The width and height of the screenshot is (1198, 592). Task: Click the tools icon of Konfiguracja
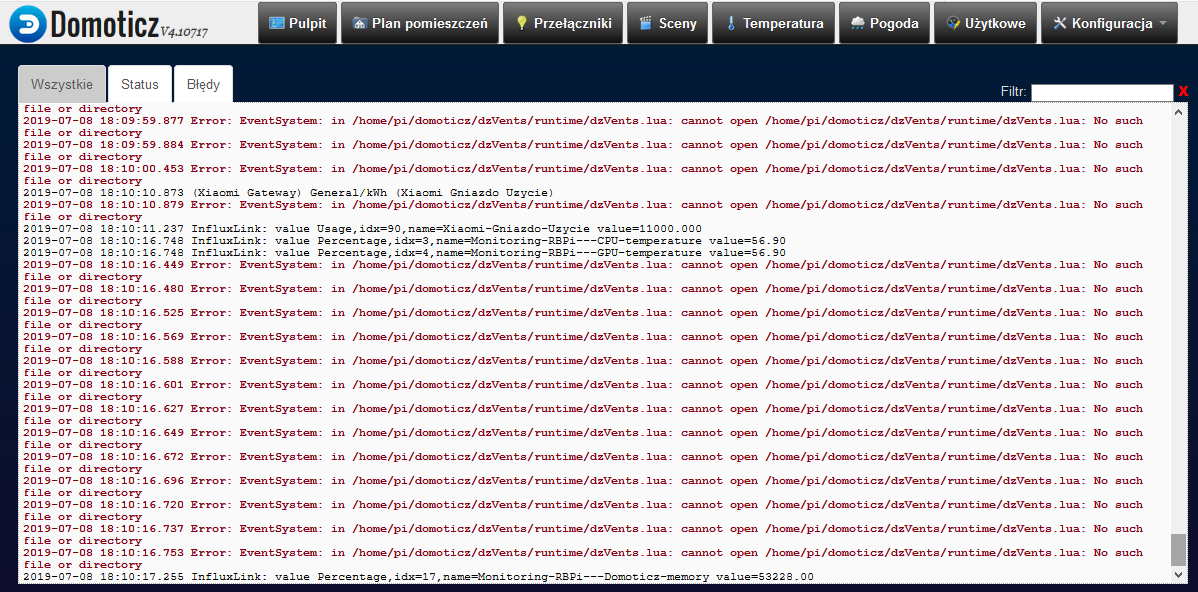click(x=1060, y=23)
